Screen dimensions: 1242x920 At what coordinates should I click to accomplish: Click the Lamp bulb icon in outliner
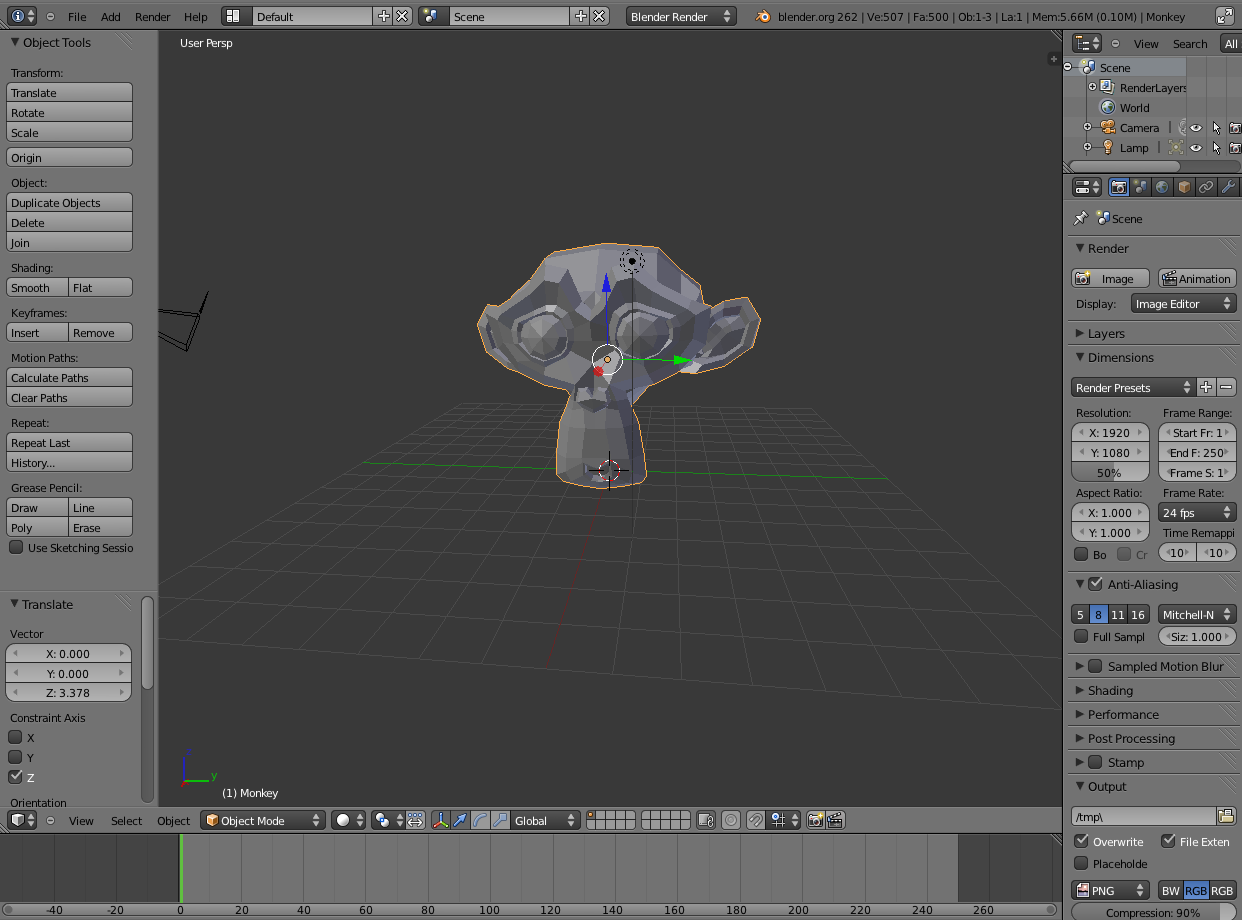coord(1108,147)
